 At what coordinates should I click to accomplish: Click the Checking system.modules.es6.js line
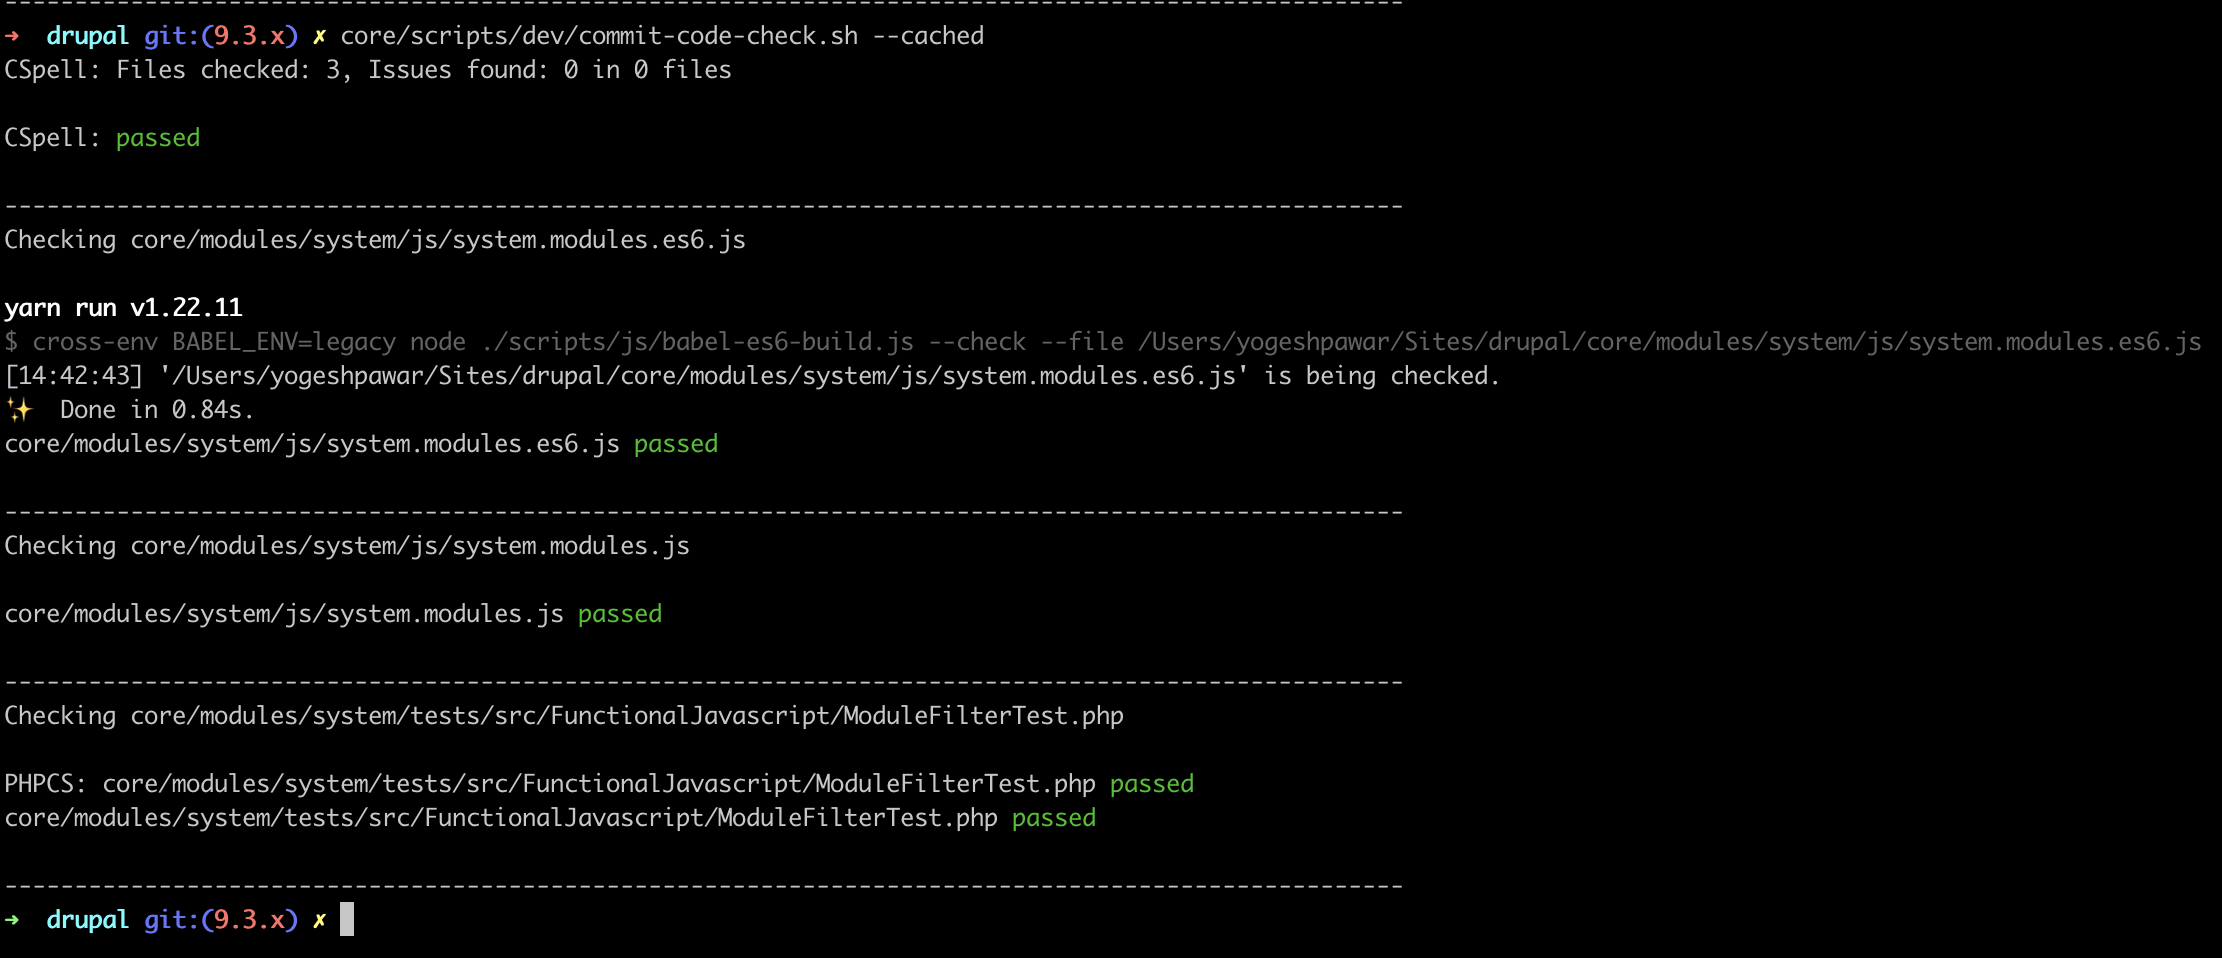(x=375, y=240)
